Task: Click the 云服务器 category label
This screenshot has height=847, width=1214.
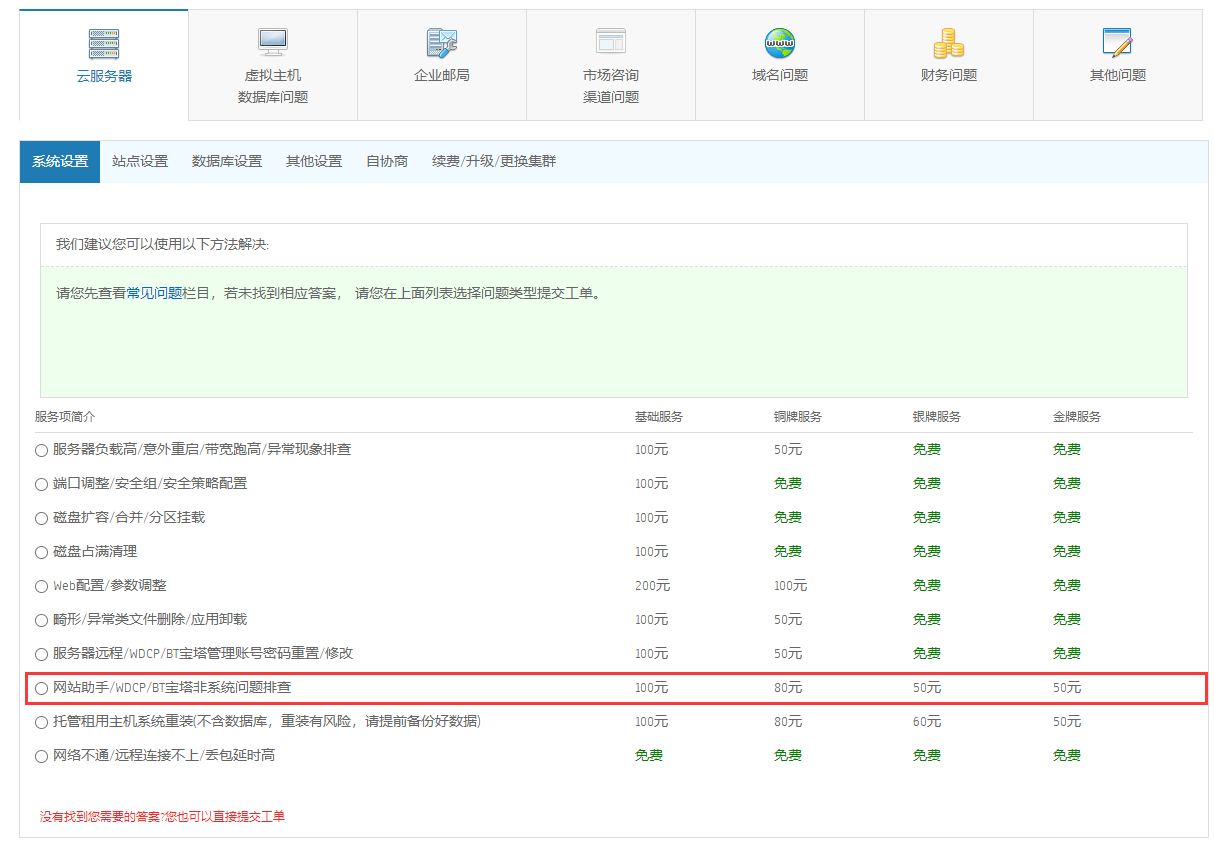Action: (104, 76)
